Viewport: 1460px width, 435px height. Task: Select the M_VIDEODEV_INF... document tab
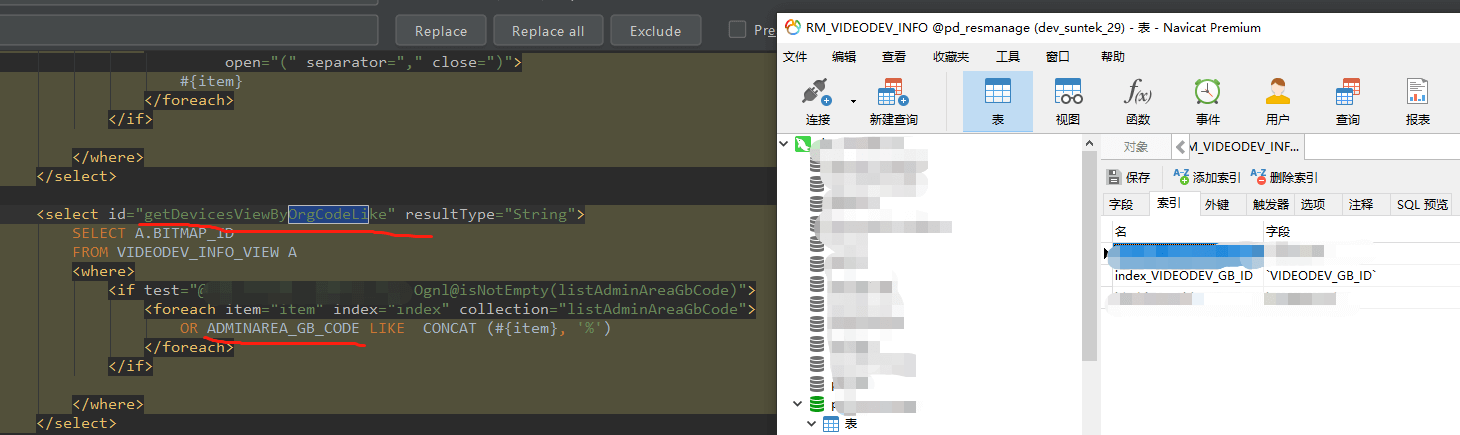(x=1245, y=147)
